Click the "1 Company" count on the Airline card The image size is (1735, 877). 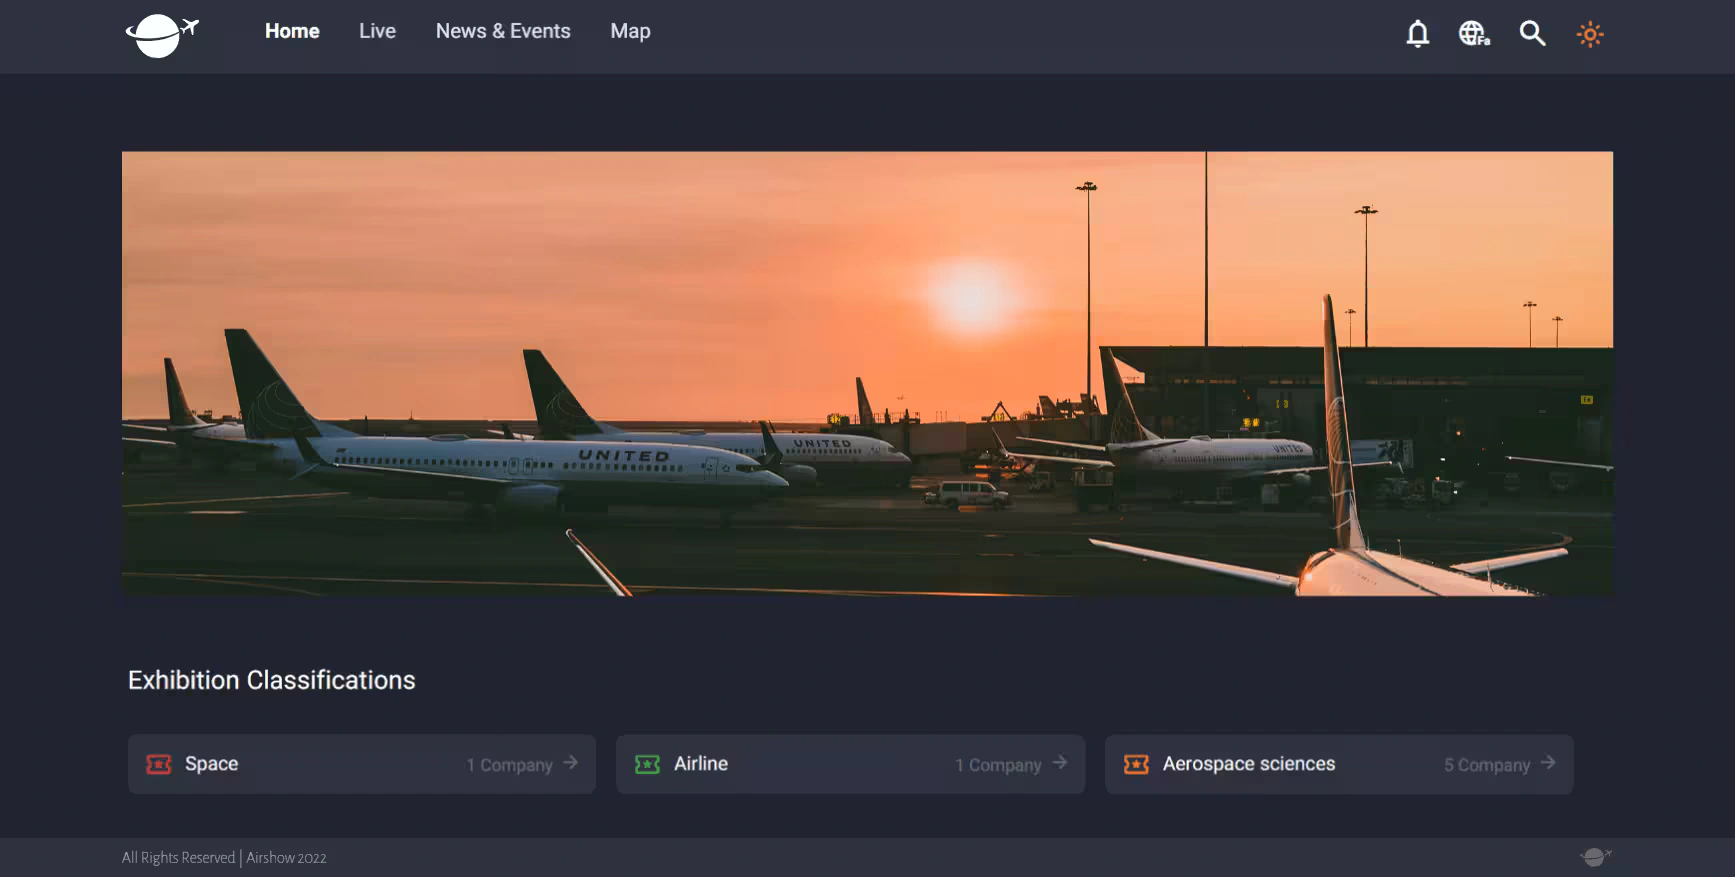[x=998, y=765]
